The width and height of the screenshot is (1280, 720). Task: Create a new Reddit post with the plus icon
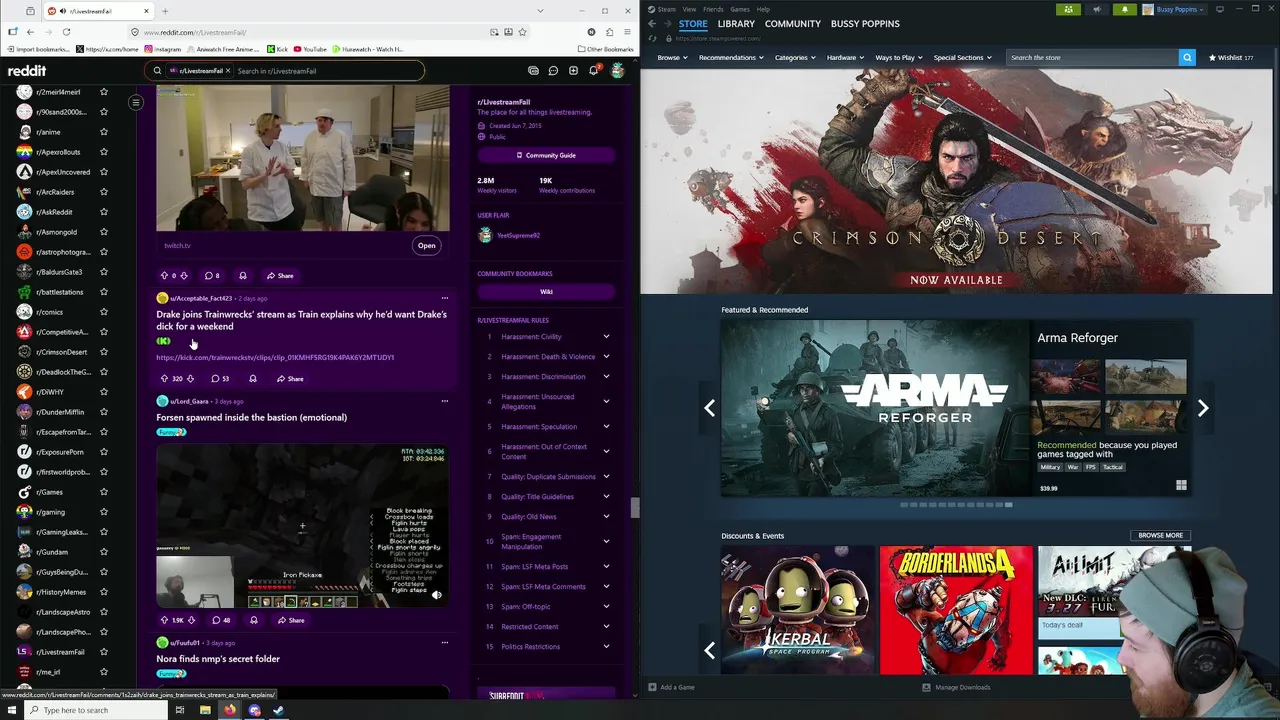click(573, 71)
